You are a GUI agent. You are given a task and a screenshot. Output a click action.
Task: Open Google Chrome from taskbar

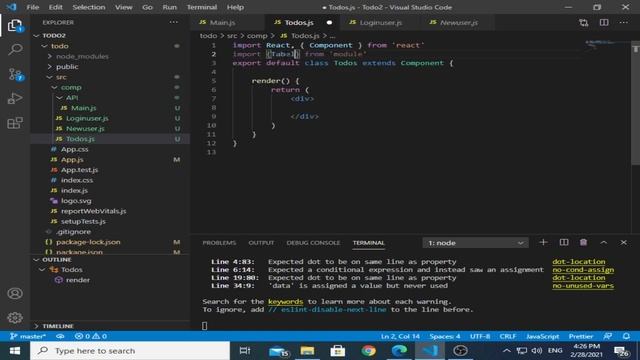[368, 351]
